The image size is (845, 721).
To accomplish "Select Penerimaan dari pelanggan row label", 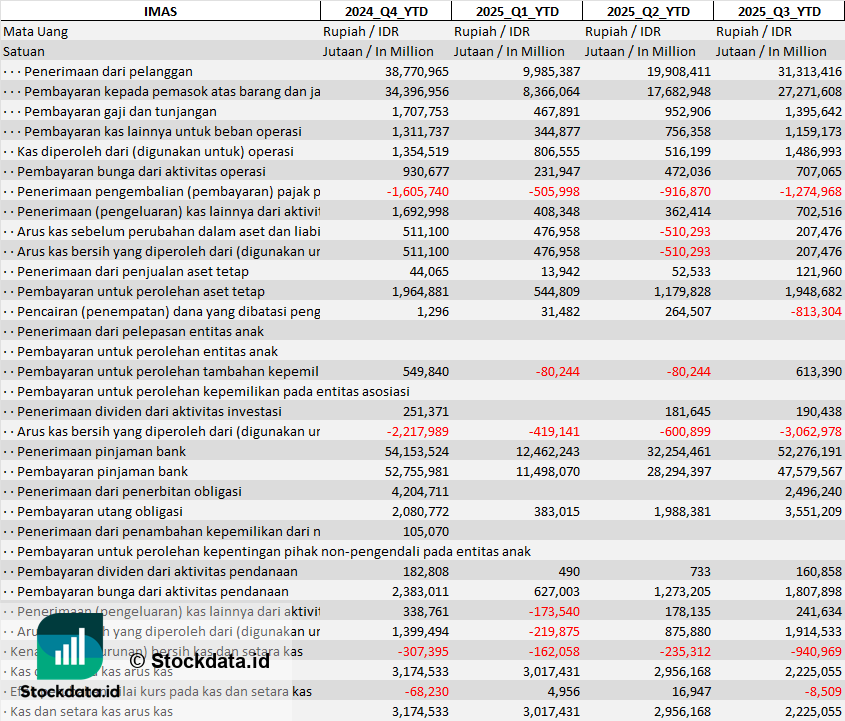I will click(108, 71).
